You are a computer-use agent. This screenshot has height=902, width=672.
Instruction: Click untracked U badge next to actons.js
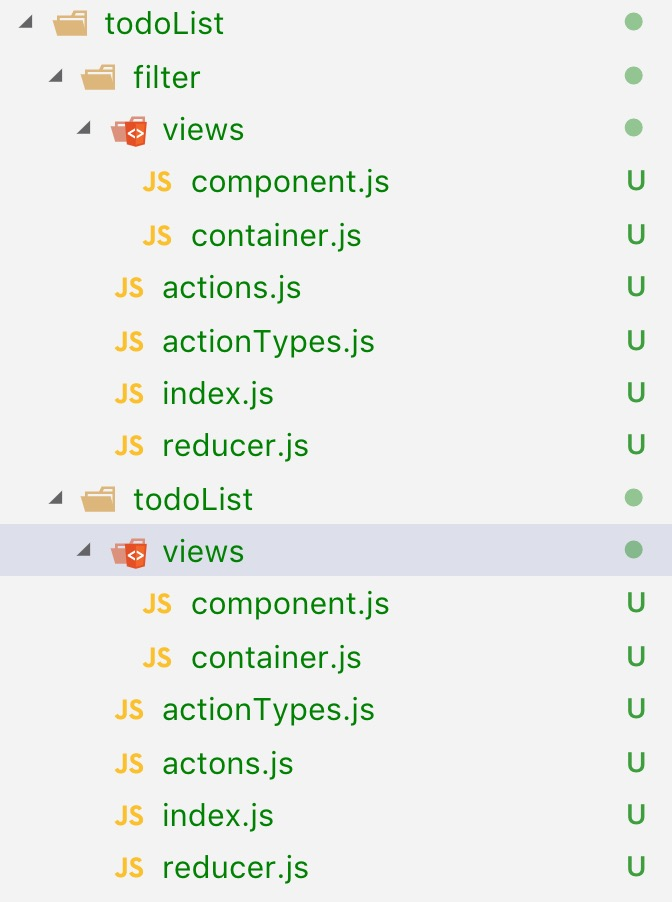(635, 763)
